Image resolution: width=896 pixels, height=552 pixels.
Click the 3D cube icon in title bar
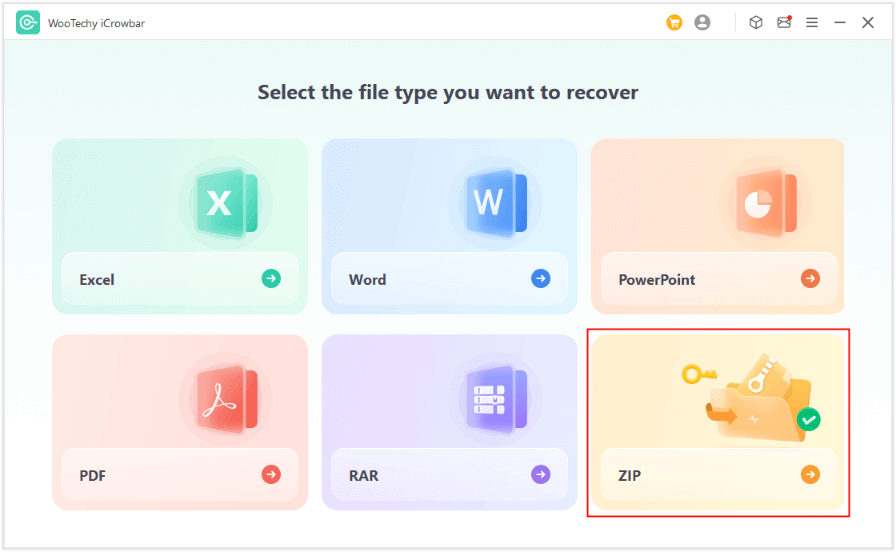[756, 22]
